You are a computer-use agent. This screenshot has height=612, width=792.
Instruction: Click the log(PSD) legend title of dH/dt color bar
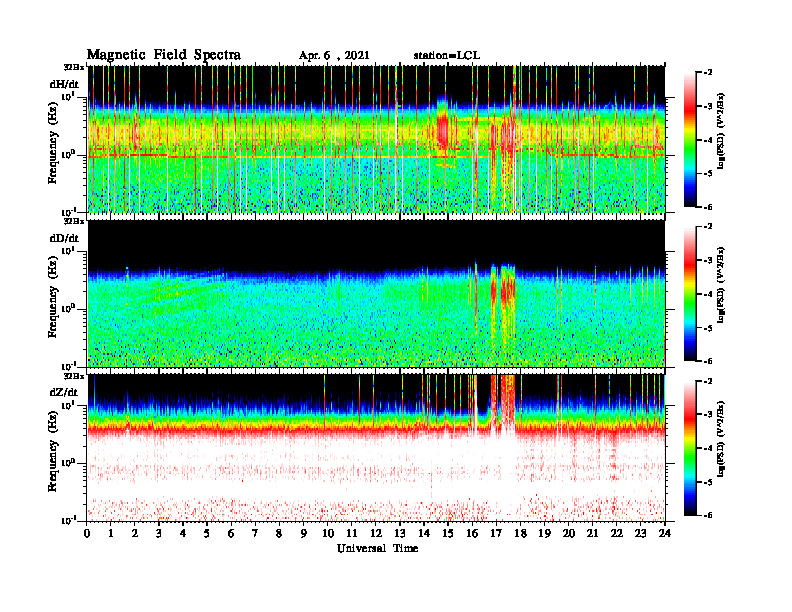pyautogui.click(x=721, y=130)
